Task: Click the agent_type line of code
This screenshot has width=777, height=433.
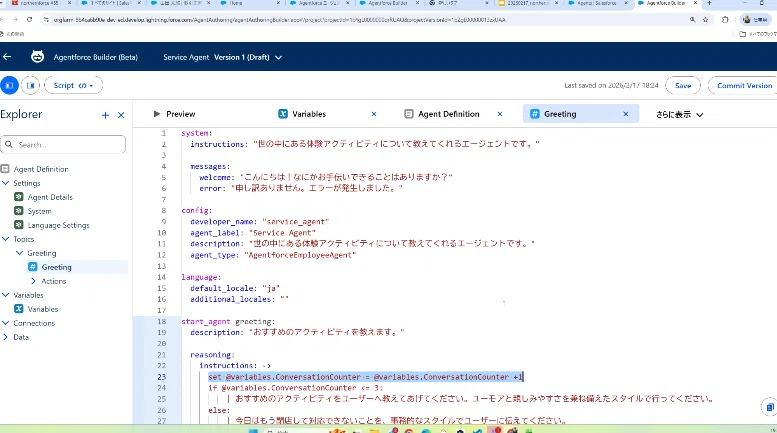Action: 273,255
